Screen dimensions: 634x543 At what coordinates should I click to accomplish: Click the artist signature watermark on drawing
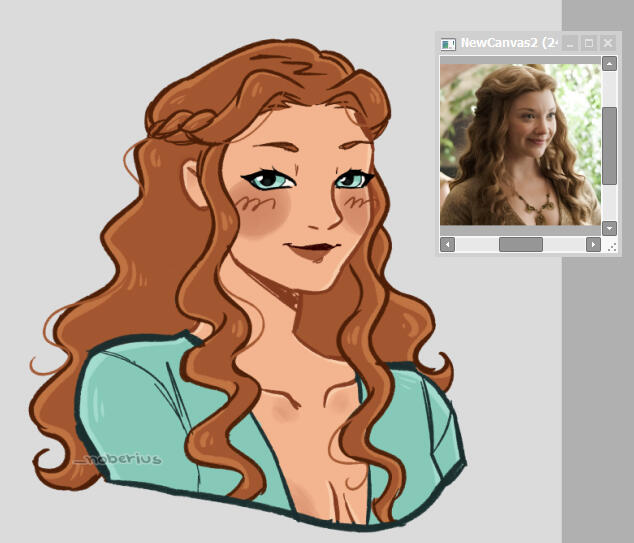click(117, 459)
